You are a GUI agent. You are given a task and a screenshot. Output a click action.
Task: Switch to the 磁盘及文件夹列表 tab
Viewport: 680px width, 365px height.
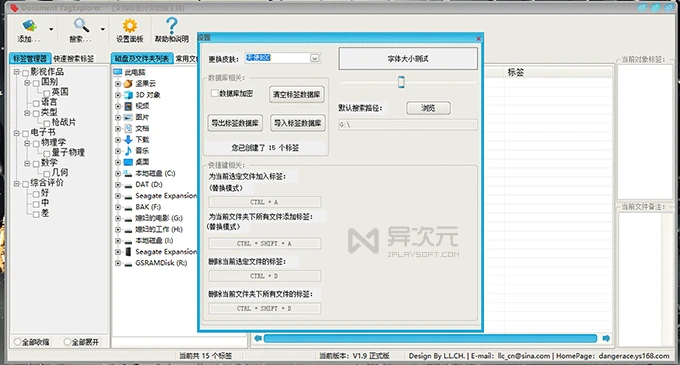point(142,59)
